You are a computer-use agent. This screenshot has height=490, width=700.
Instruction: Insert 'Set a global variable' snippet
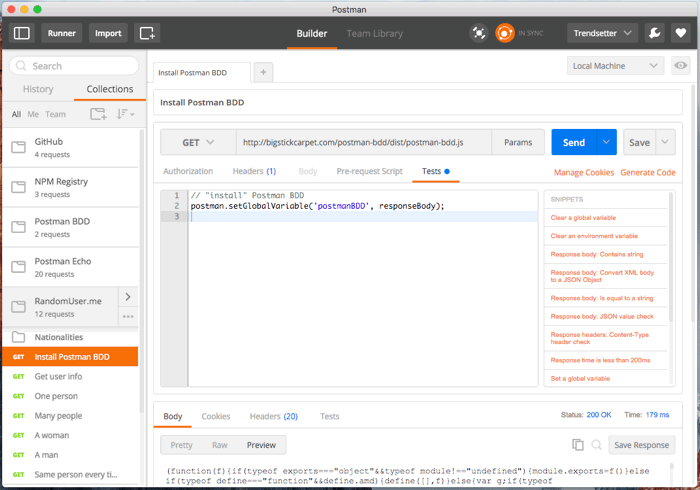pyautogui.click(x=580, y=378)
